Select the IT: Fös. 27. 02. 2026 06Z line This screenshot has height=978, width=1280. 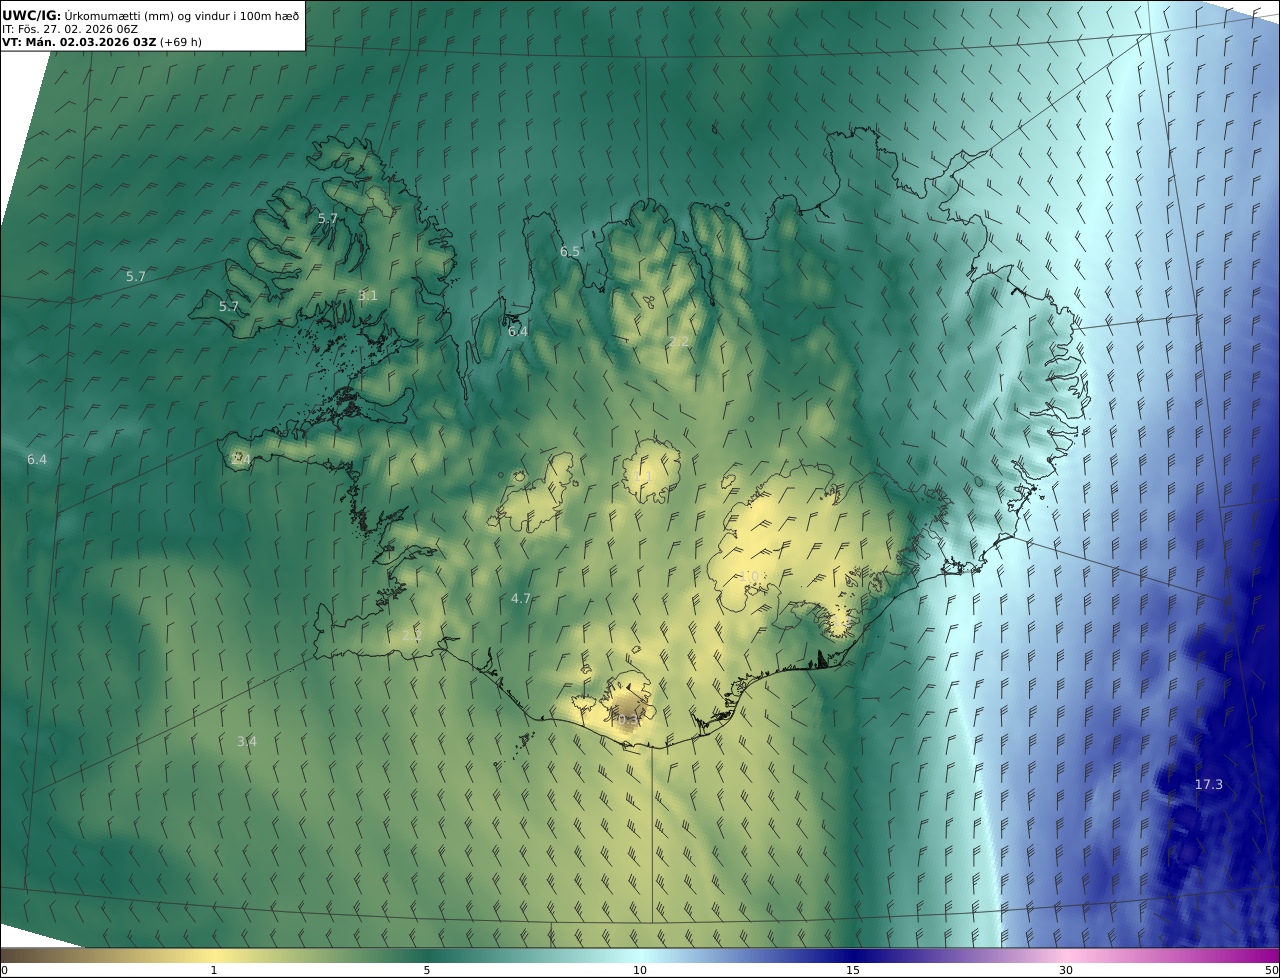pyautogui.click(x=70, y=29)
